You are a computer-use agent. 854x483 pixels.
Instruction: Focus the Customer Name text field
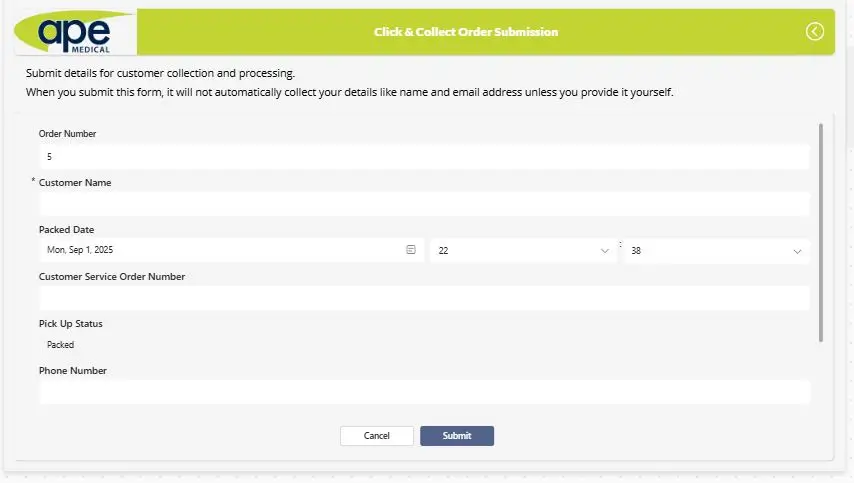point(424,204)
